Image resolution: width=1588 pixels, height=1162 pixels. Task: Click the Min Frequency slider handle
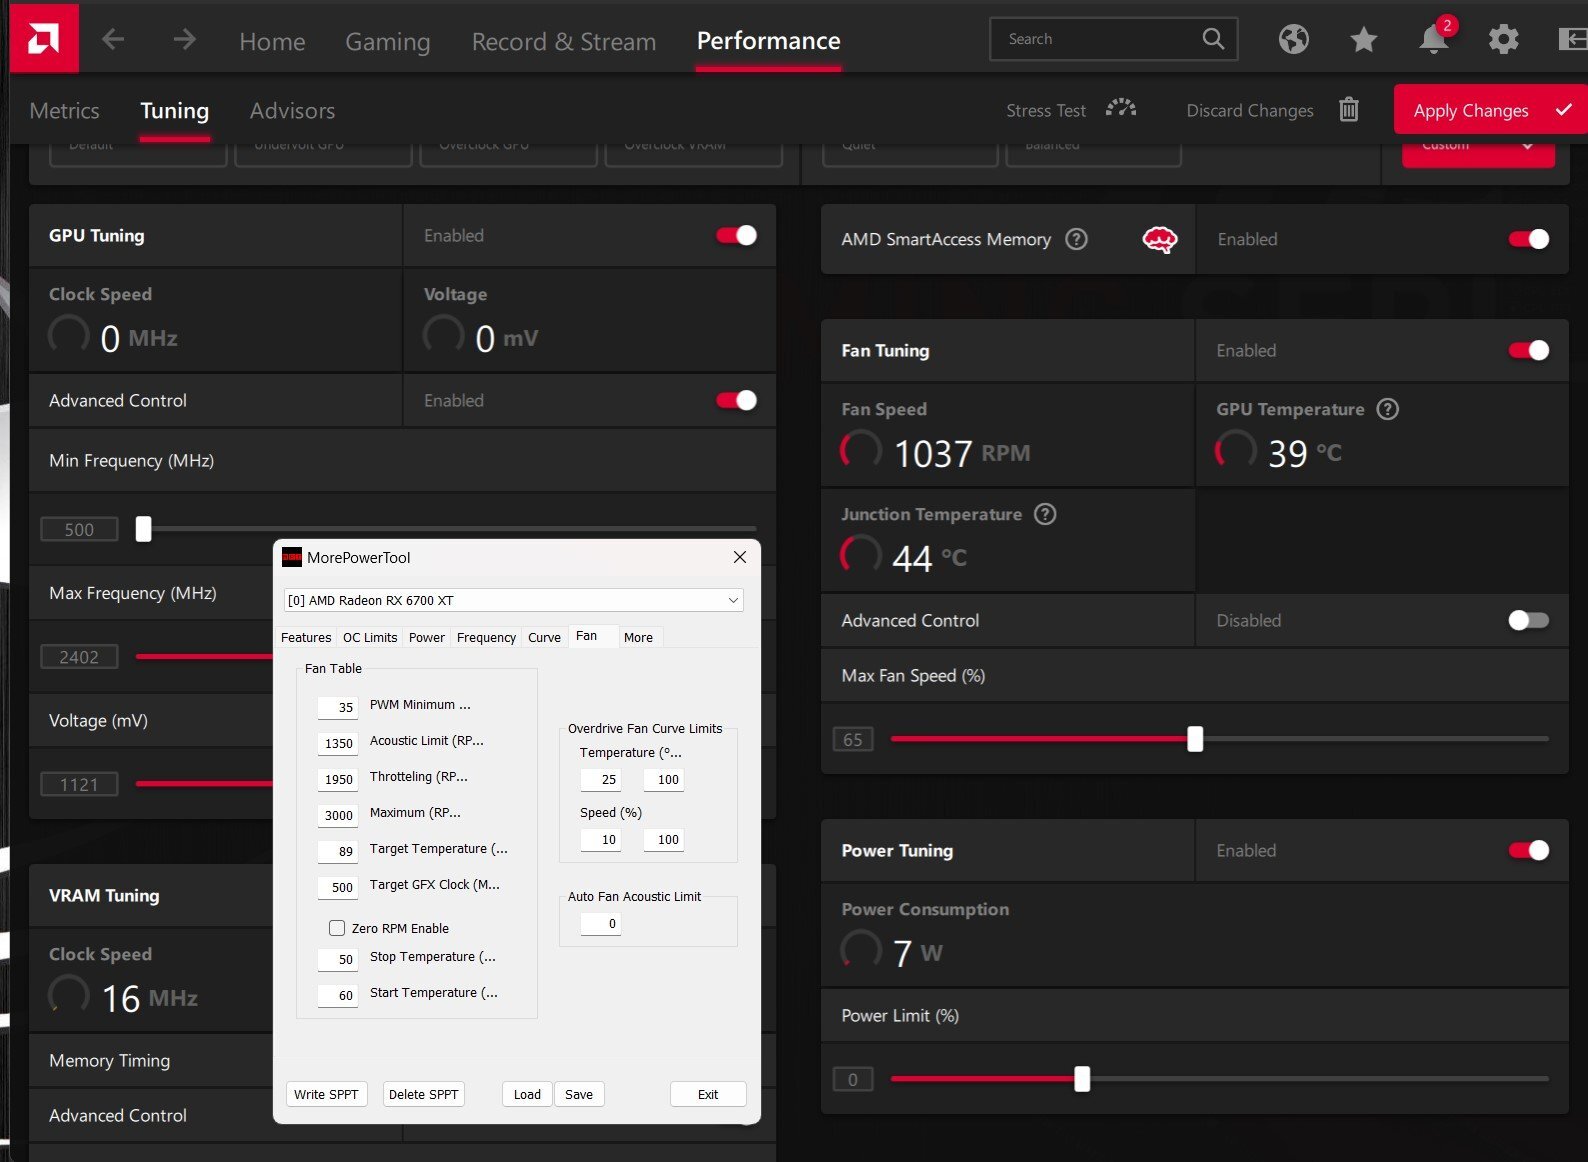point(144,529)
